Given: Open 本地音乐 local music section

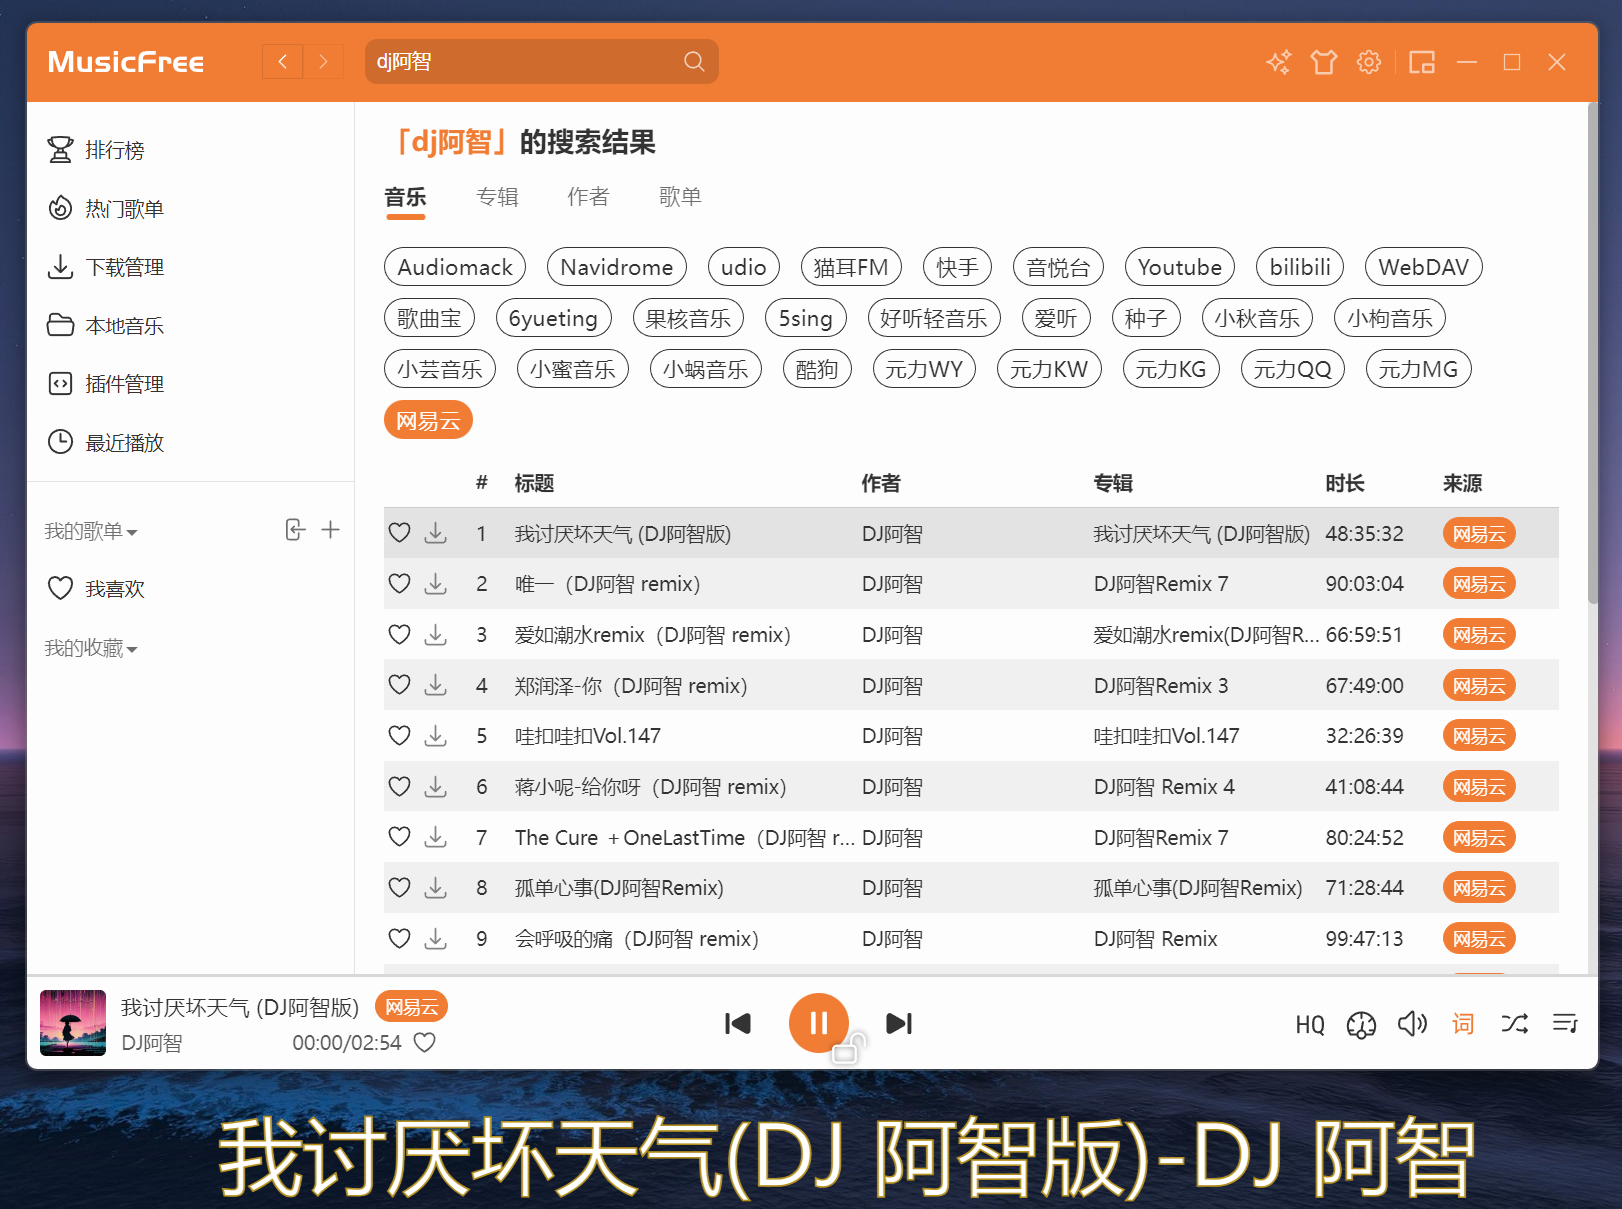Looking at the screenshot, I should tap(122, 325).
